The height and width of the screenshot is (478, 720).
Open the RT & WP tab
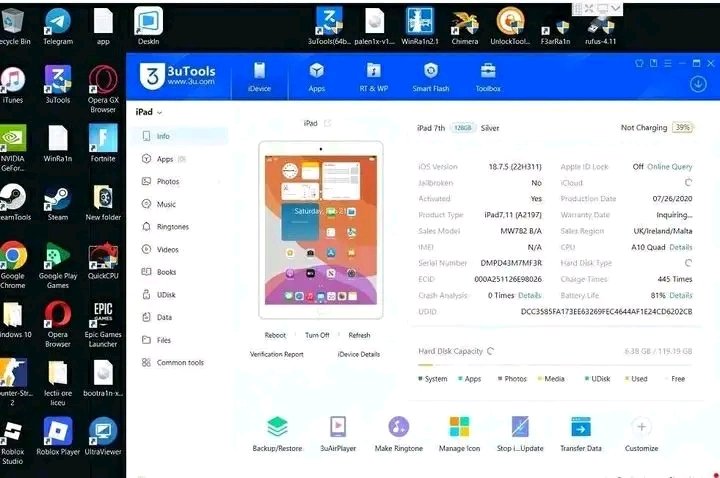pos(374,77)
